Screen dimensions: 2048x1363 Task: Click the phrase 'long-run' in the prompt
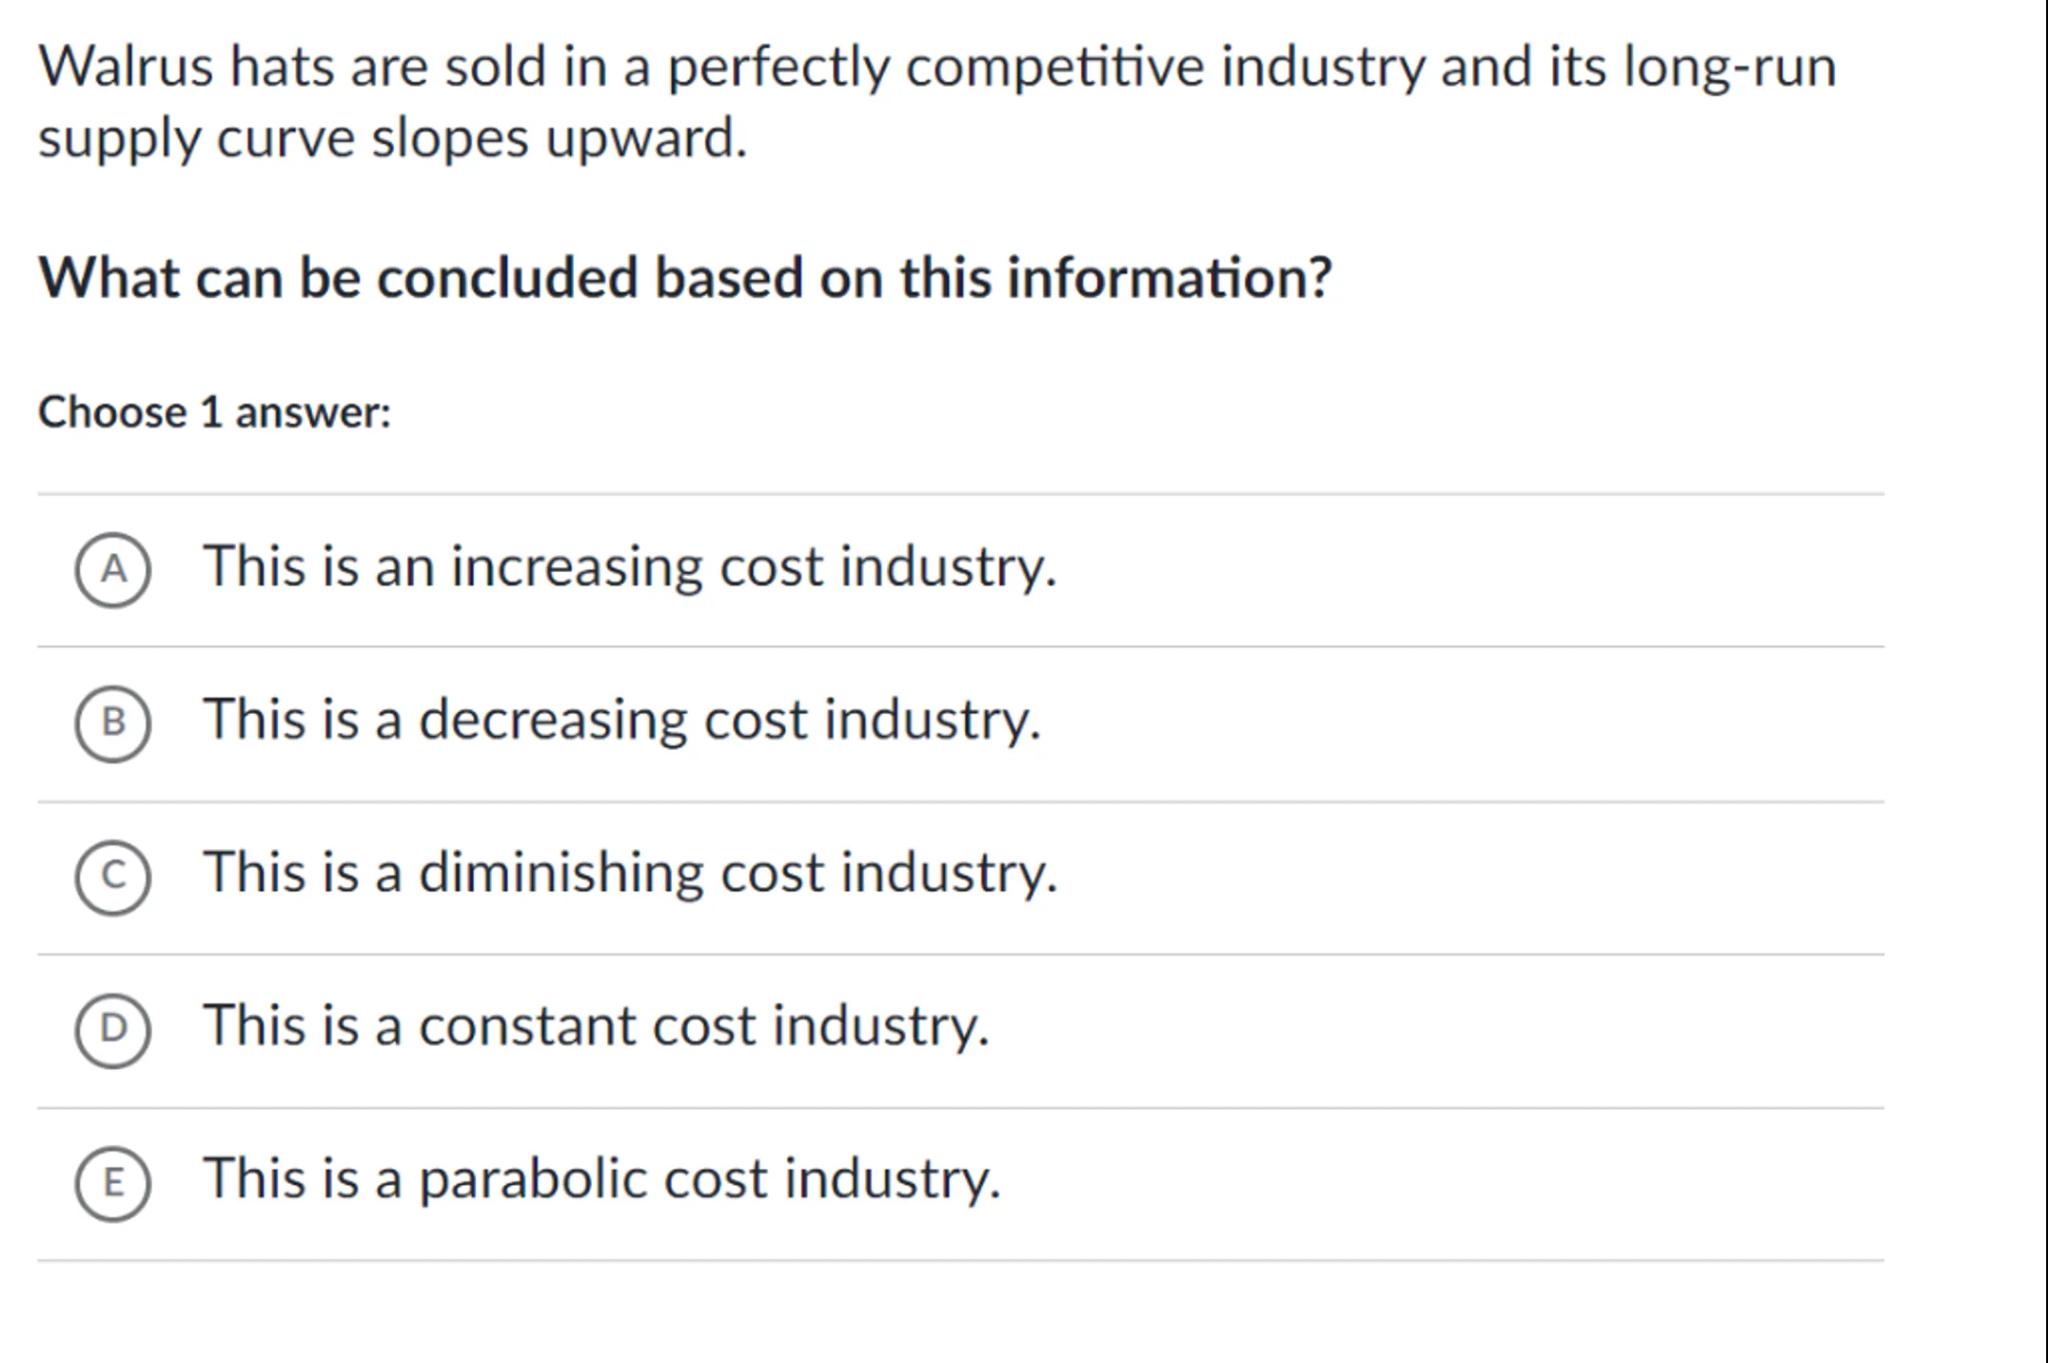tap(1729, 67)
